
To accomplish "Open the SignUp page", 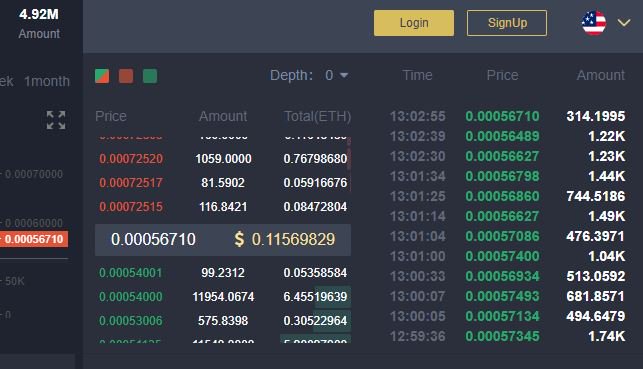I will pyautogui.click(x=507, y=23).
